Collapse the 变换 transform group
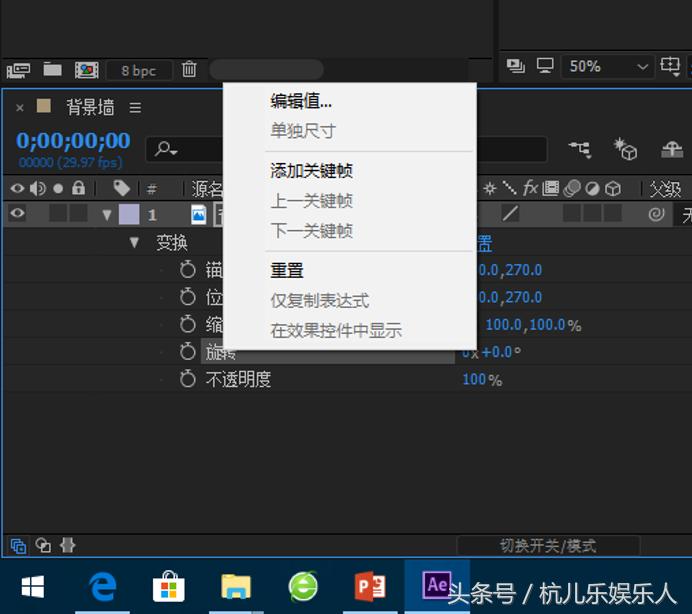 135,242
